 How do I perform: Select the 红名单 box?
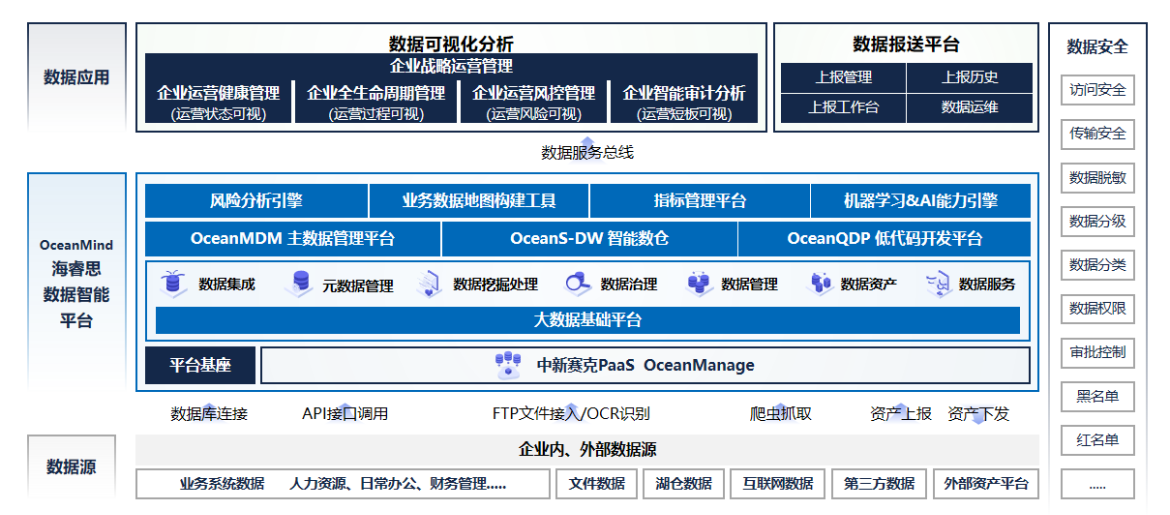[x=1097, y=440]
